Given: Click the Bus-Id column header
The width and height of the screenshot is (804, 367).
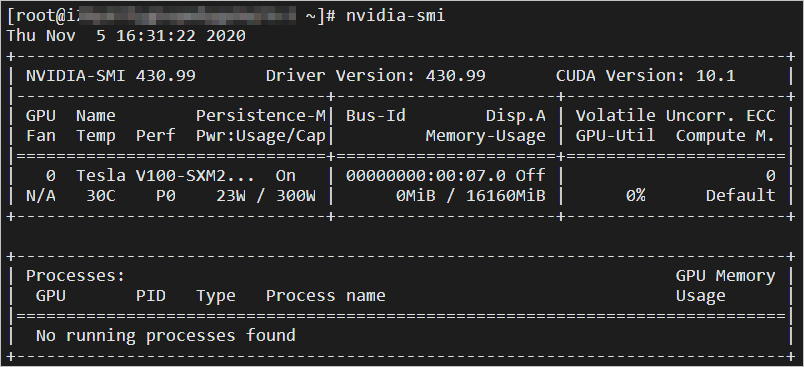Looking at the screenshot, I should [x=376, y=116].
